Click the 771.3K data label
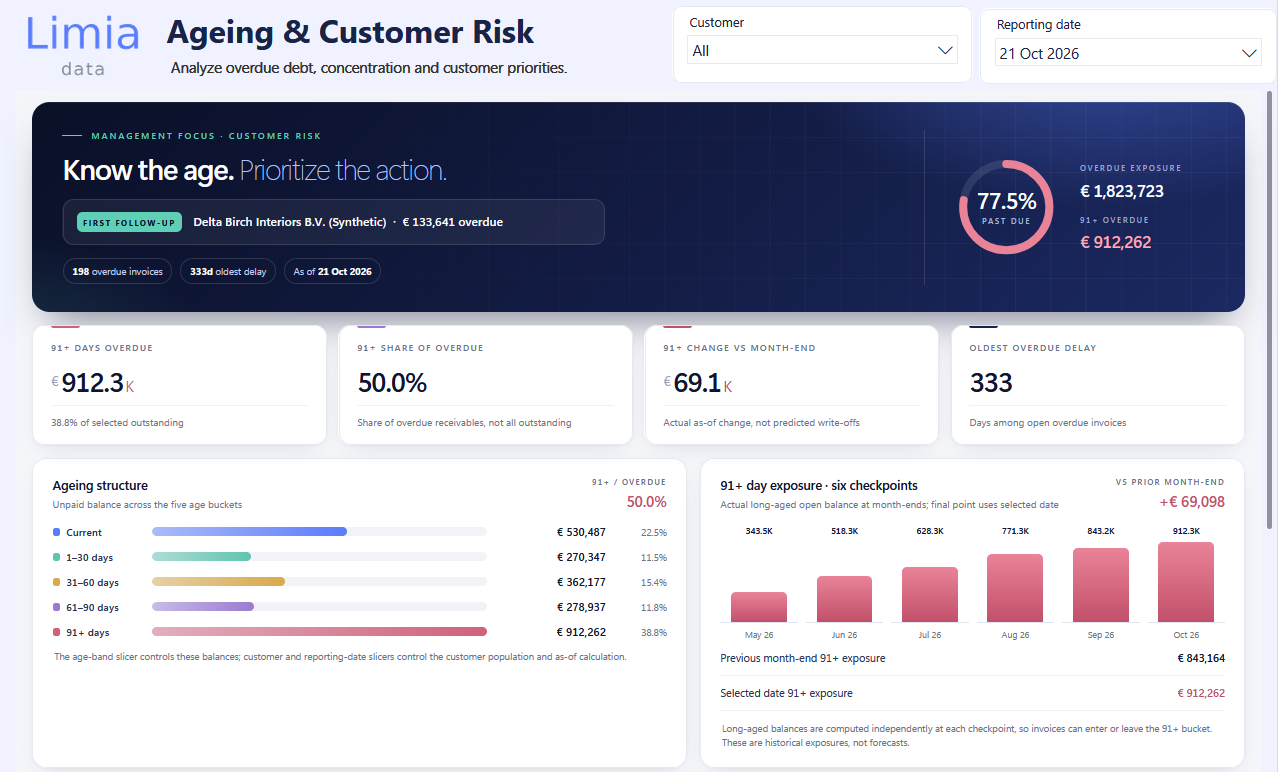This screenshot has width=1278, height=772. pyautogui.click(x=1015, y=531)
